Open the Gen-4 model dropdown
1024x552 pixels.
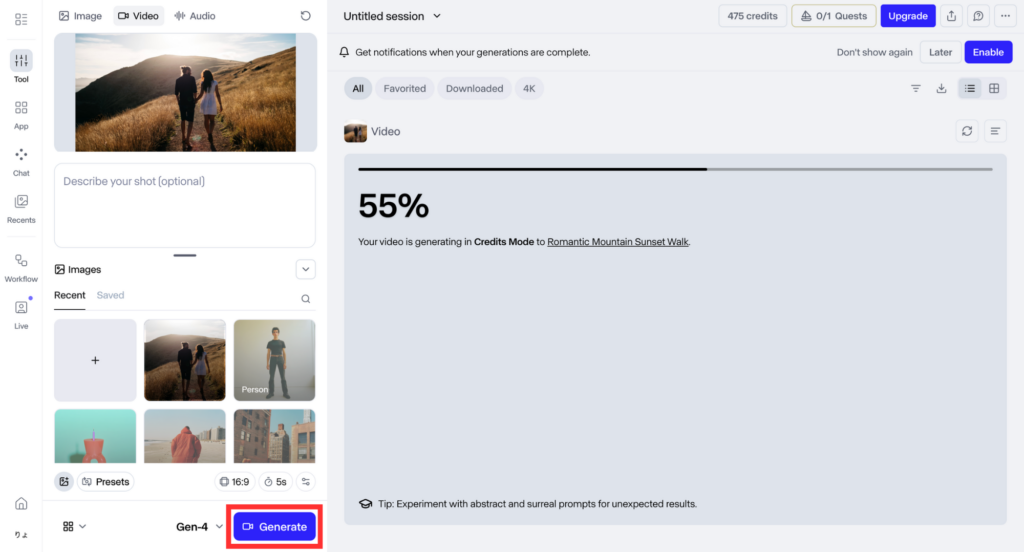(199, 527)
